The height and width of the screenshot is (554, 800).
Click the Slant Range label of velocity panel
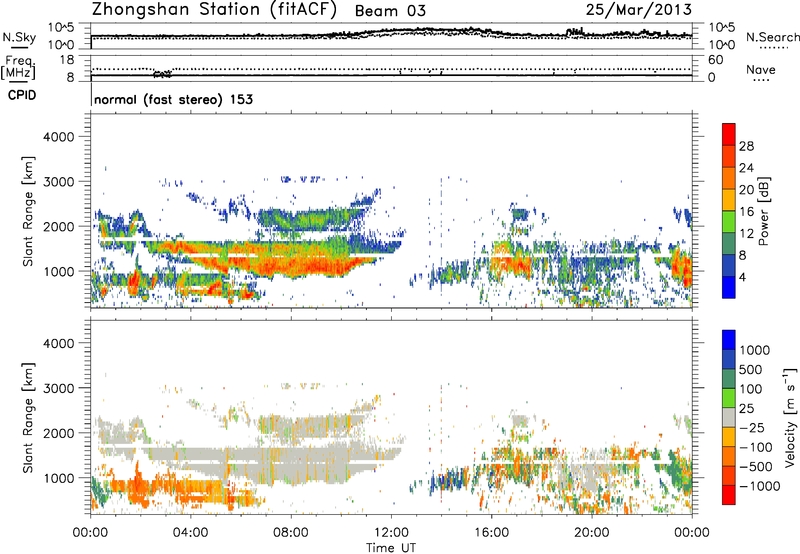point(28,417)
